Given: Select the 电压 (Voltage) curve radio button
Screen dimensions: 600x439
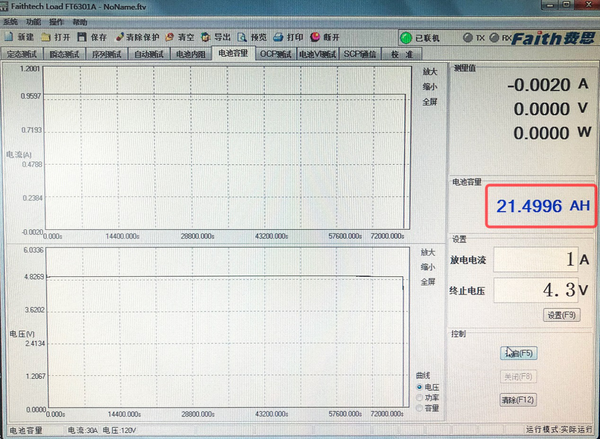Looking at the screenshot, I should [420, 386].
